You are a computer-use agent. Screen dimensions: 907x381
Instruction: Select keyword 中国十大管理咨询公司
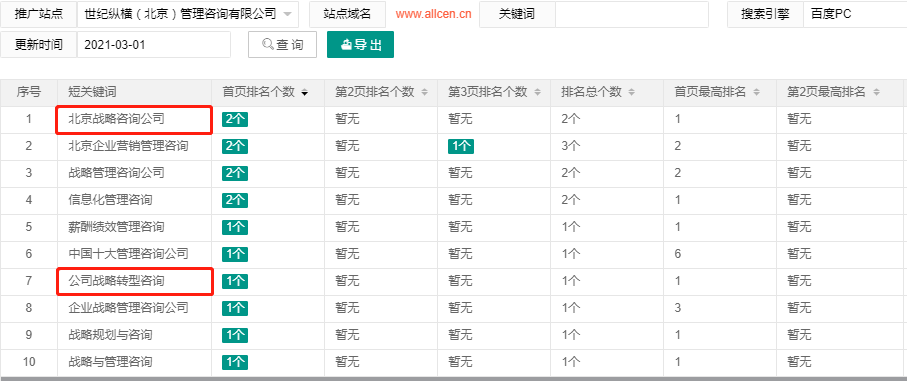pos(128,254)
